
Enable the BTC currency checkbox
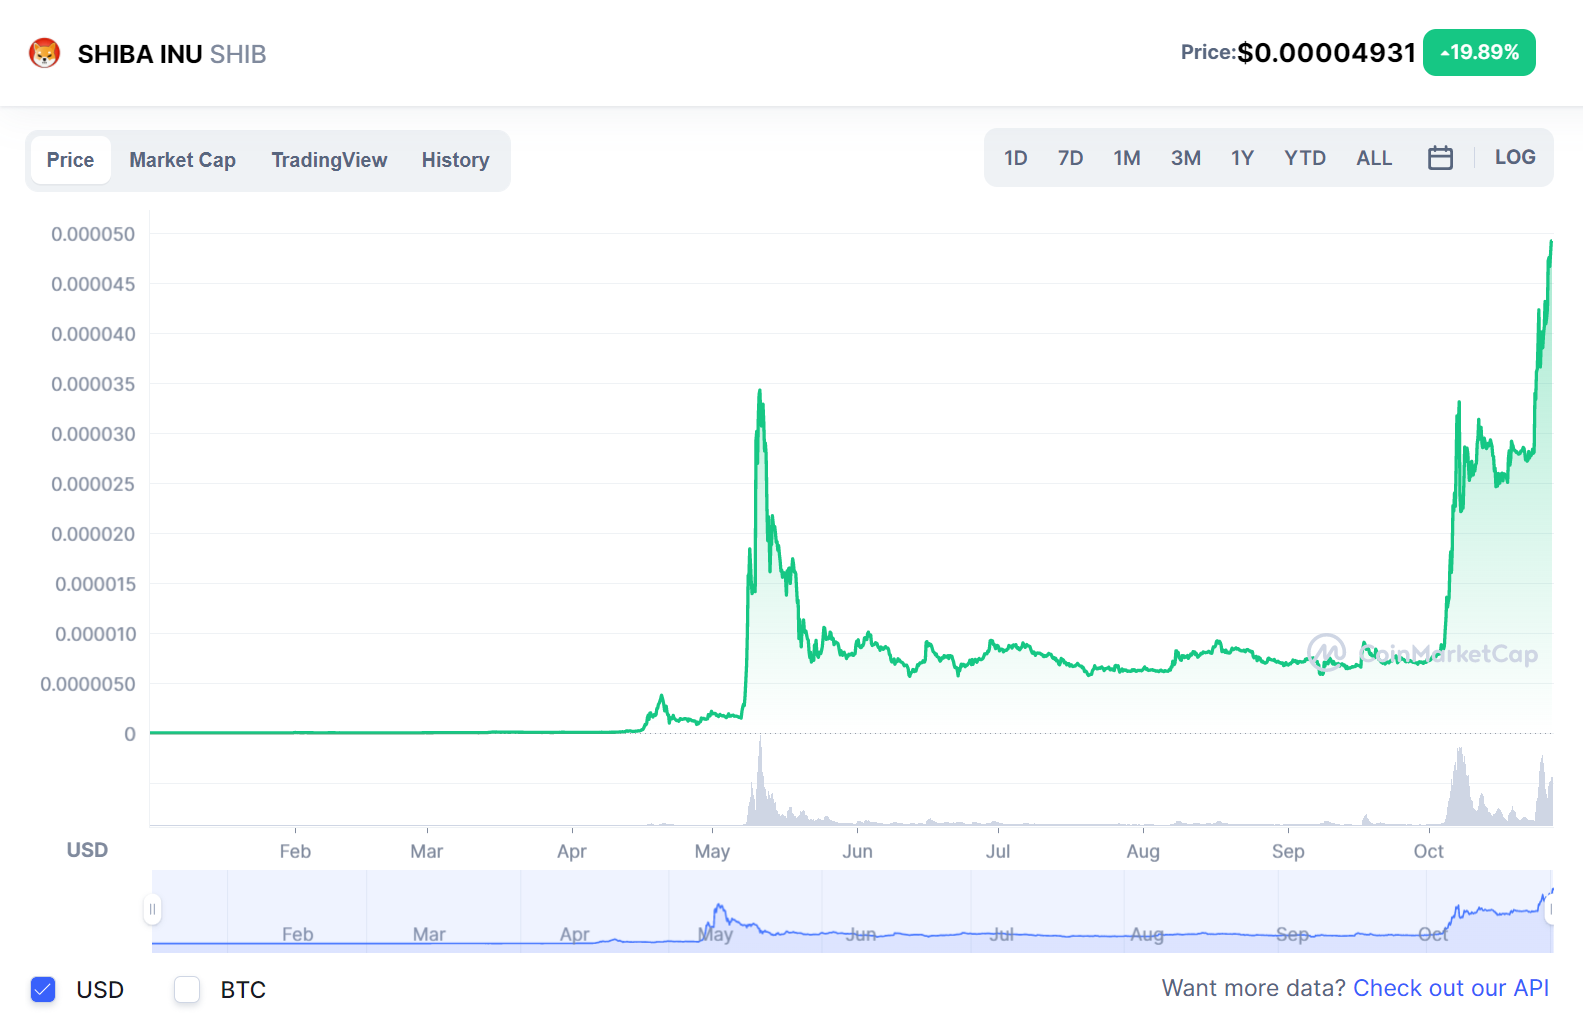point(187,989)
